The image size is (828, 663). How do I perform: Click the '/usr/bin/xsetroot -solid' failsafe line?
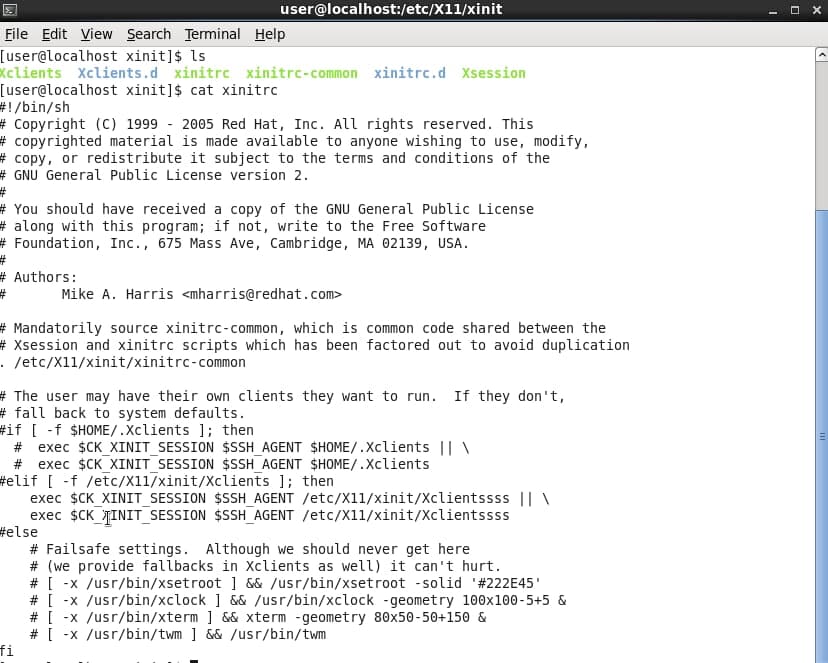point(286,583)
